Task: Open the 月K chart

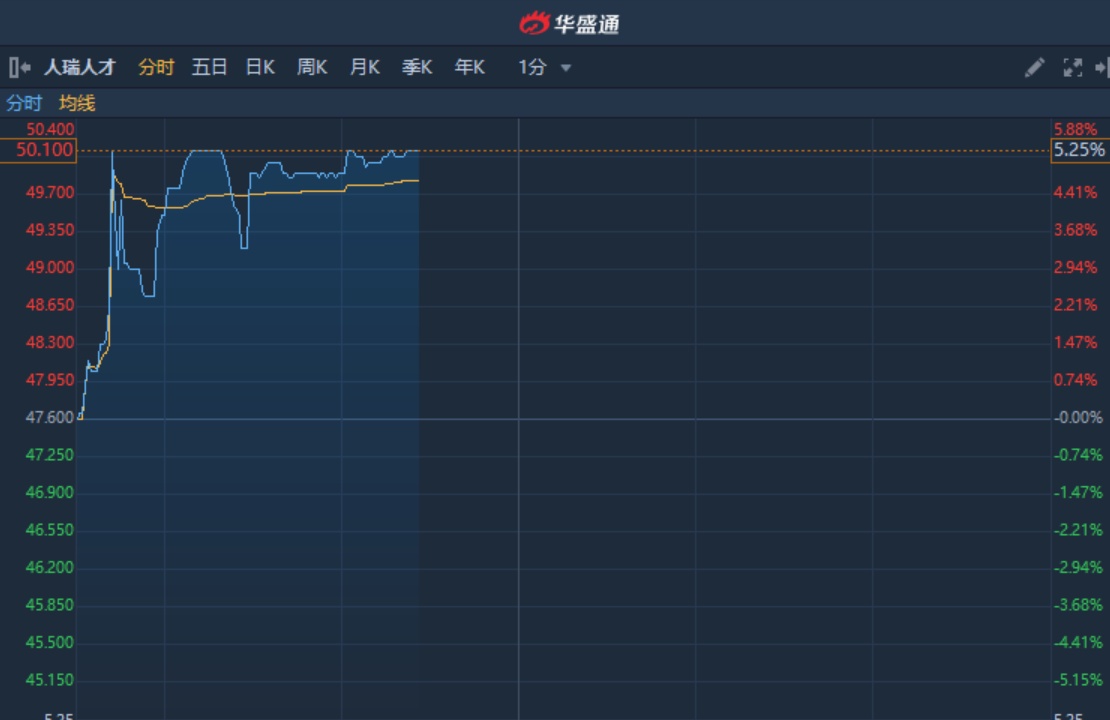Action: tap(365, 67)
